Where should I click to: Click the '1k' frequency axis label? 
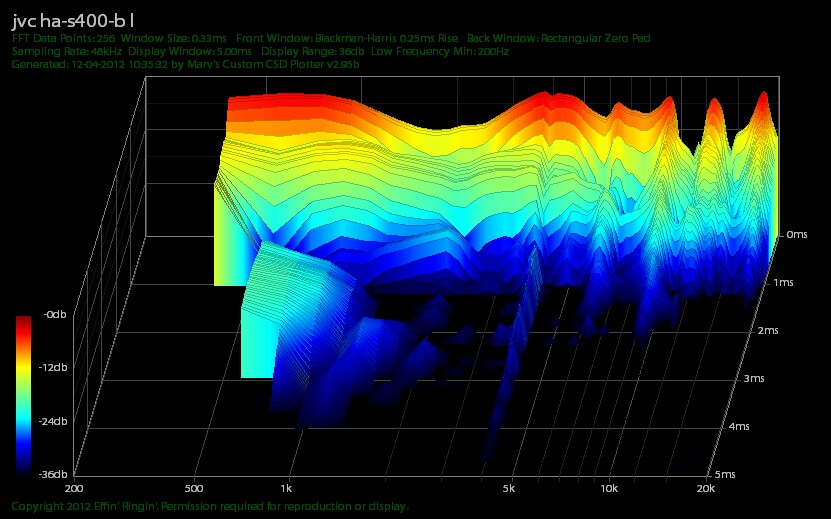click(x=286, y=488)
